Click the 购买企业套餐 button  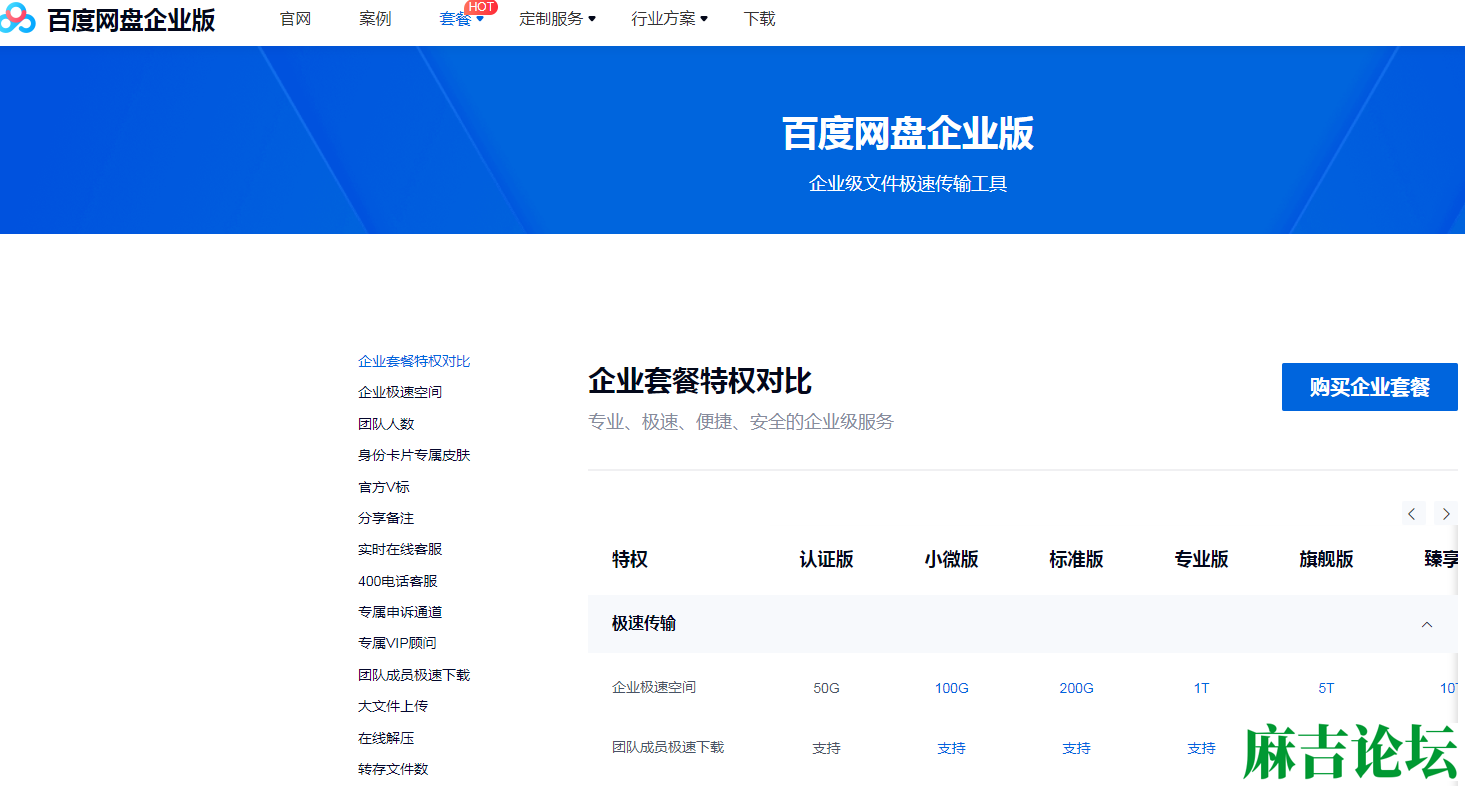(1369, 387)
